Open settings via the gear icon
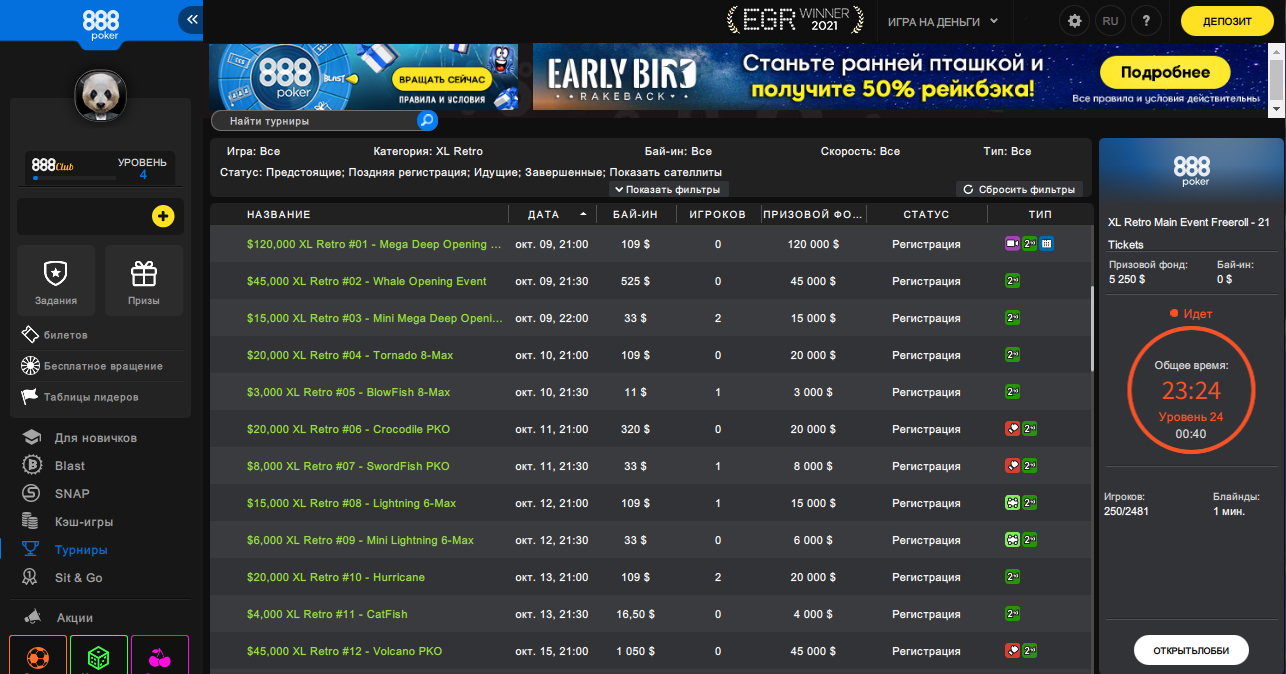 coord(1075,21)
